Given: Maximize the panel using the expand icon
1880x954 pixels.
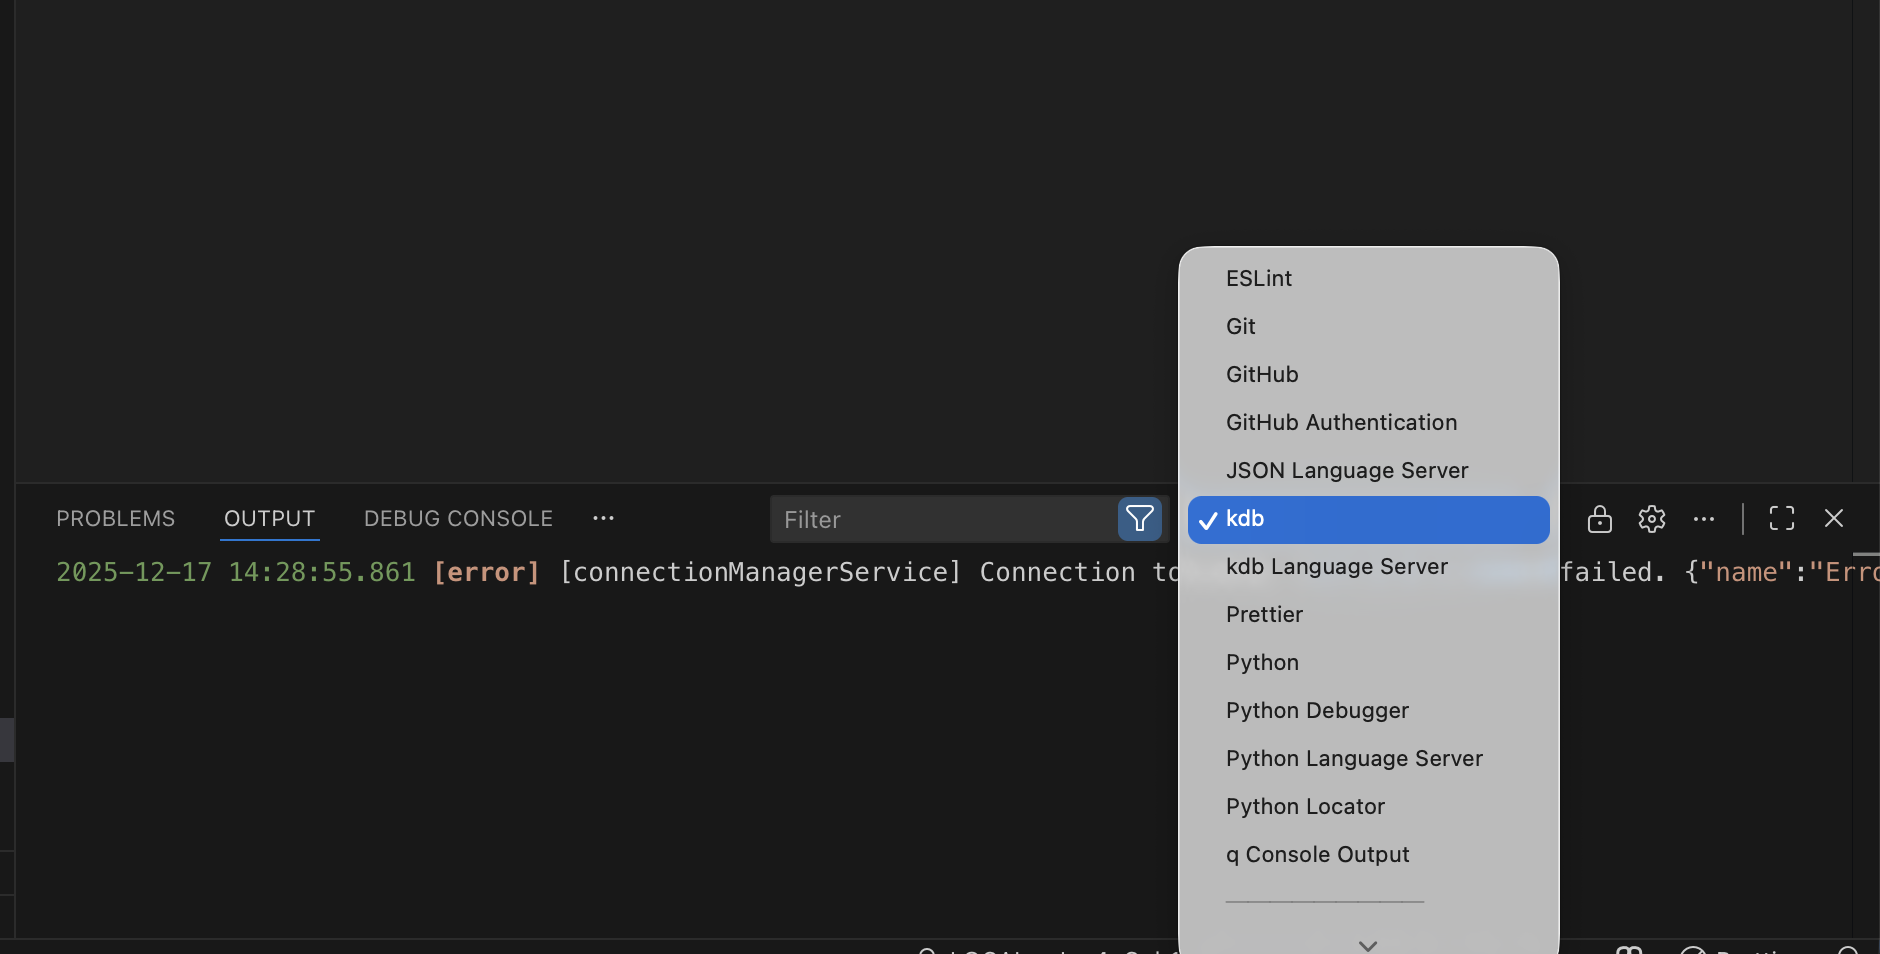Looking at the screenshot, I should tap(1782, 518).
